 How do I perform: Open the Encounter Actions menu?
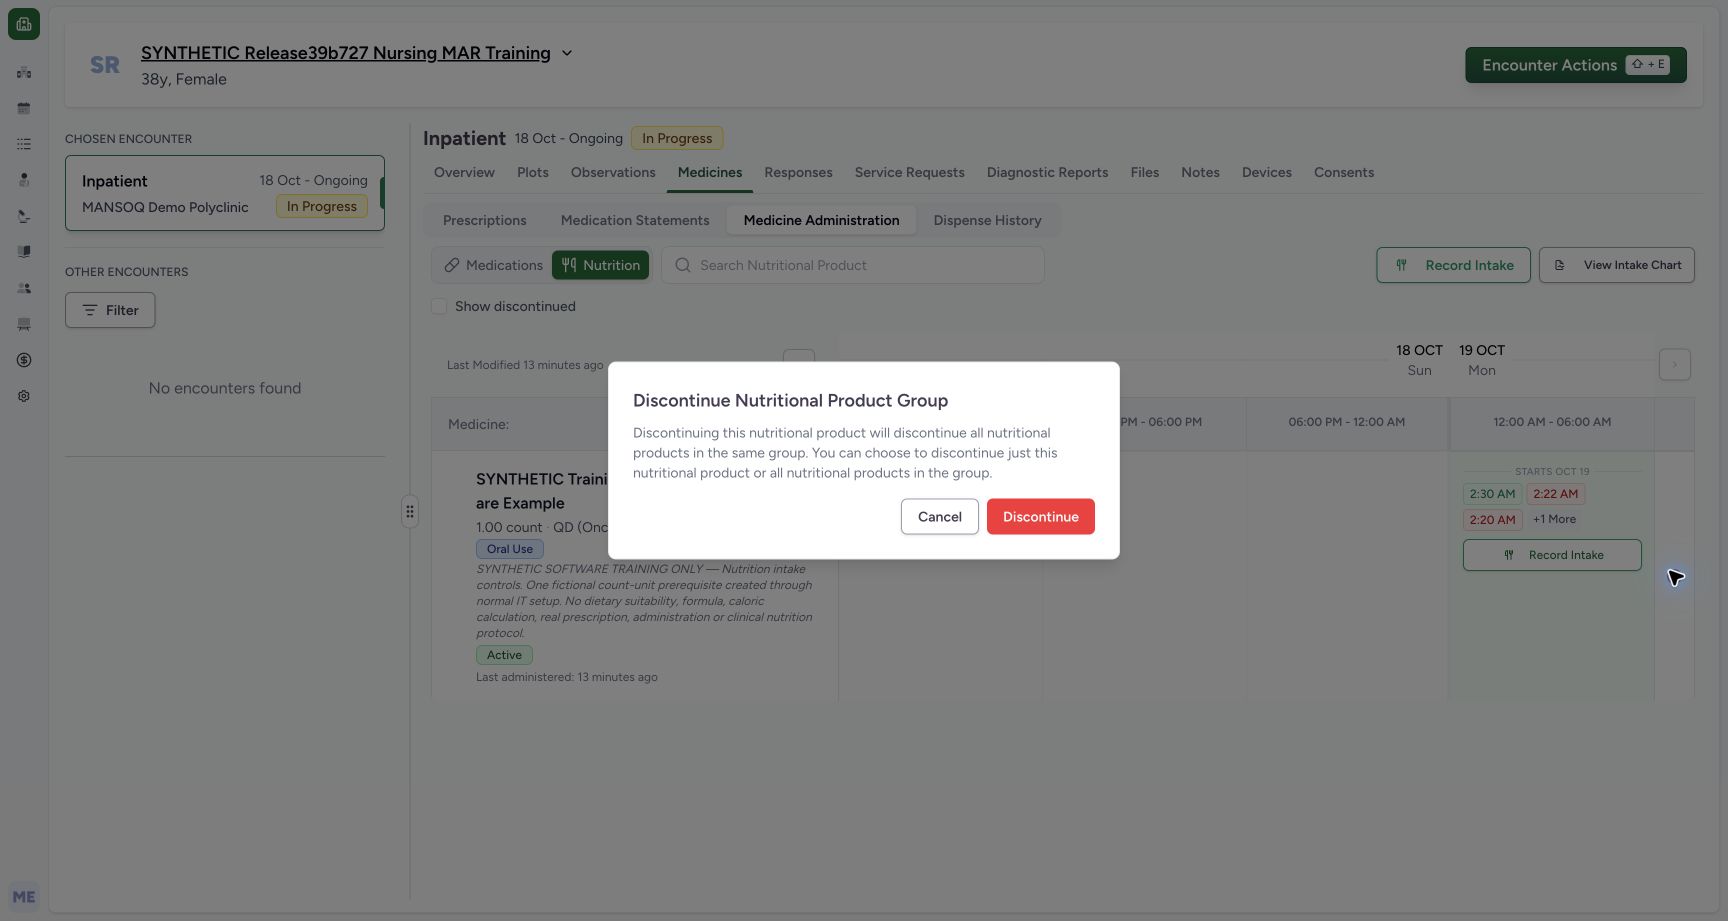coord(1576,65)
